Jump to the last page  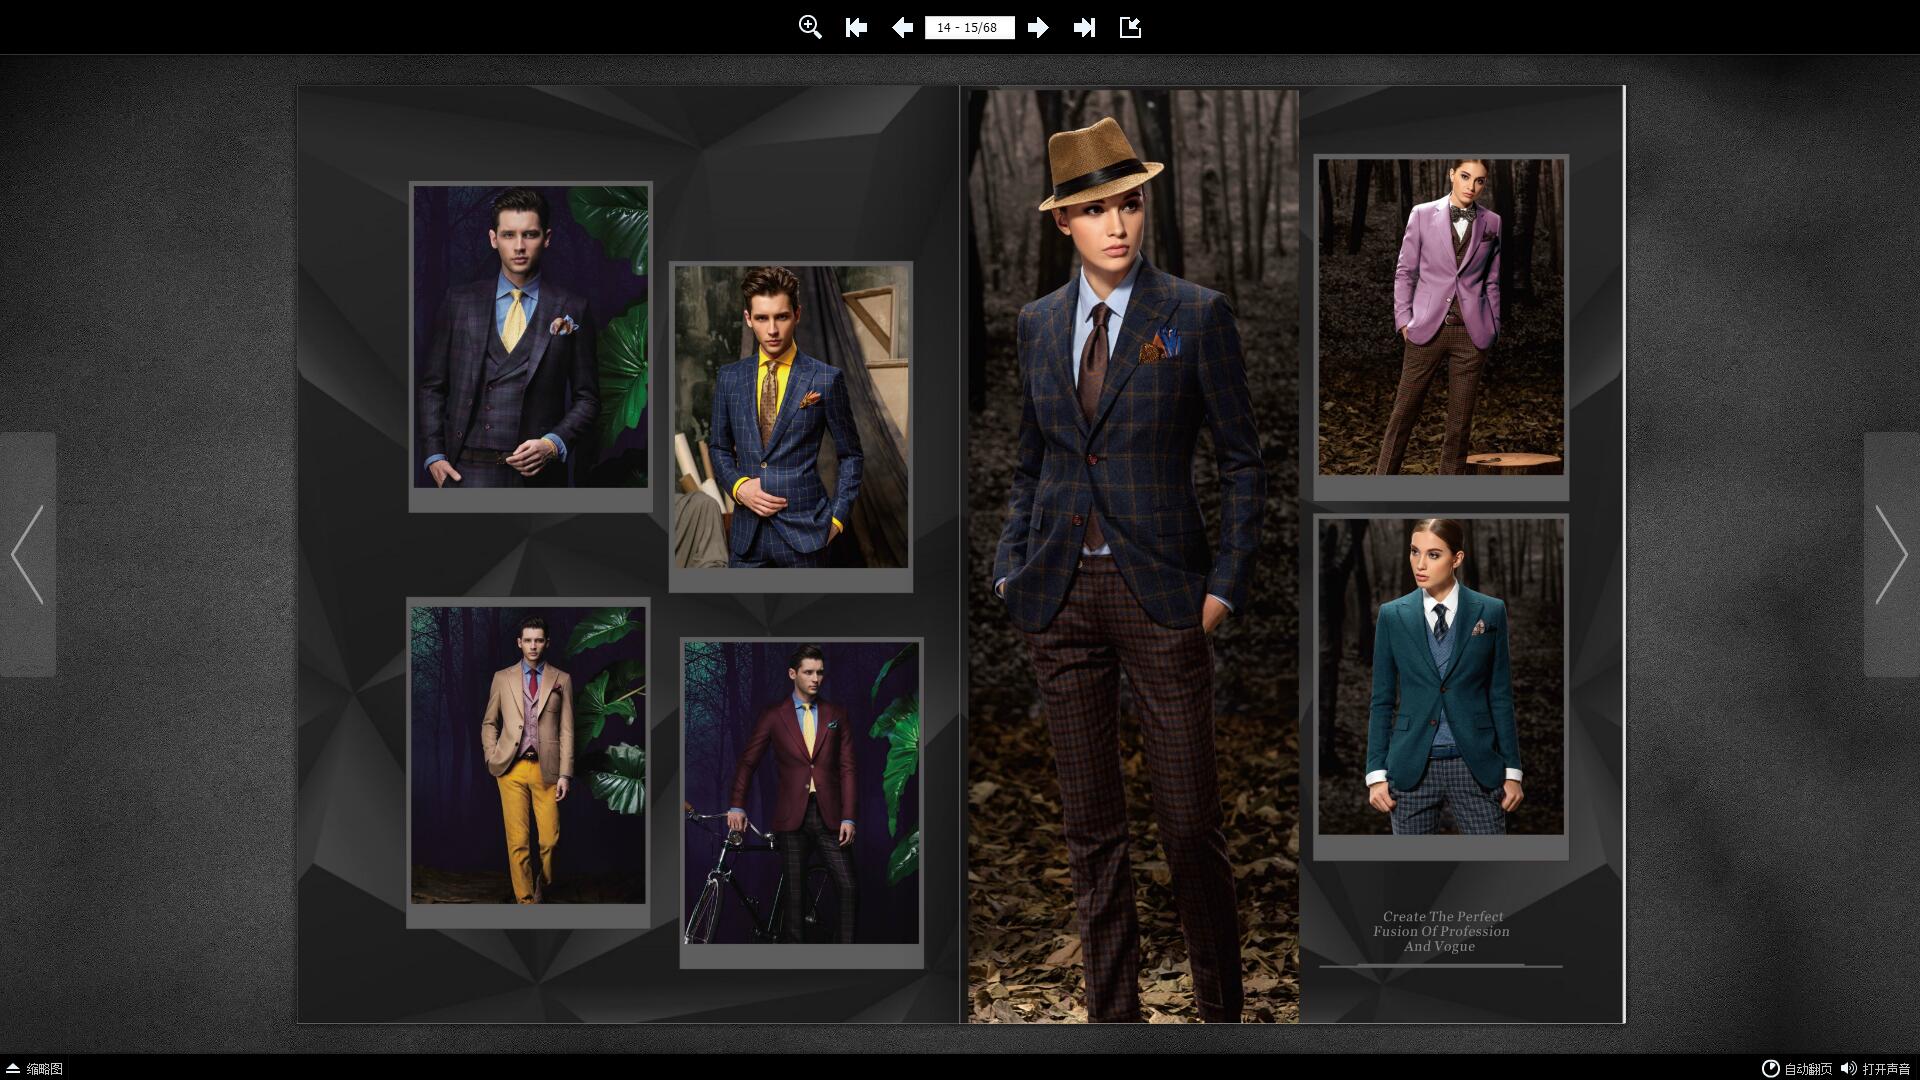point(1084,27)
